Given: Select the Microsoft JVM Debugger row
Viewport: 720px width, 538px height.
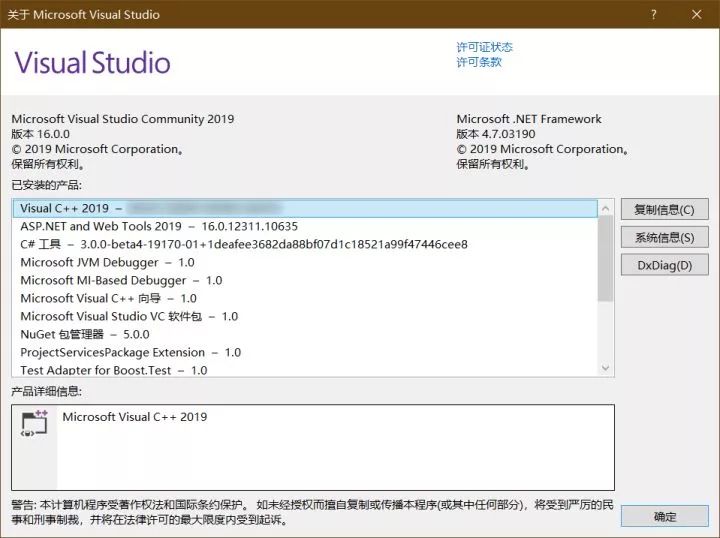Looking at the screenshot, I should [x=305, y=263].
